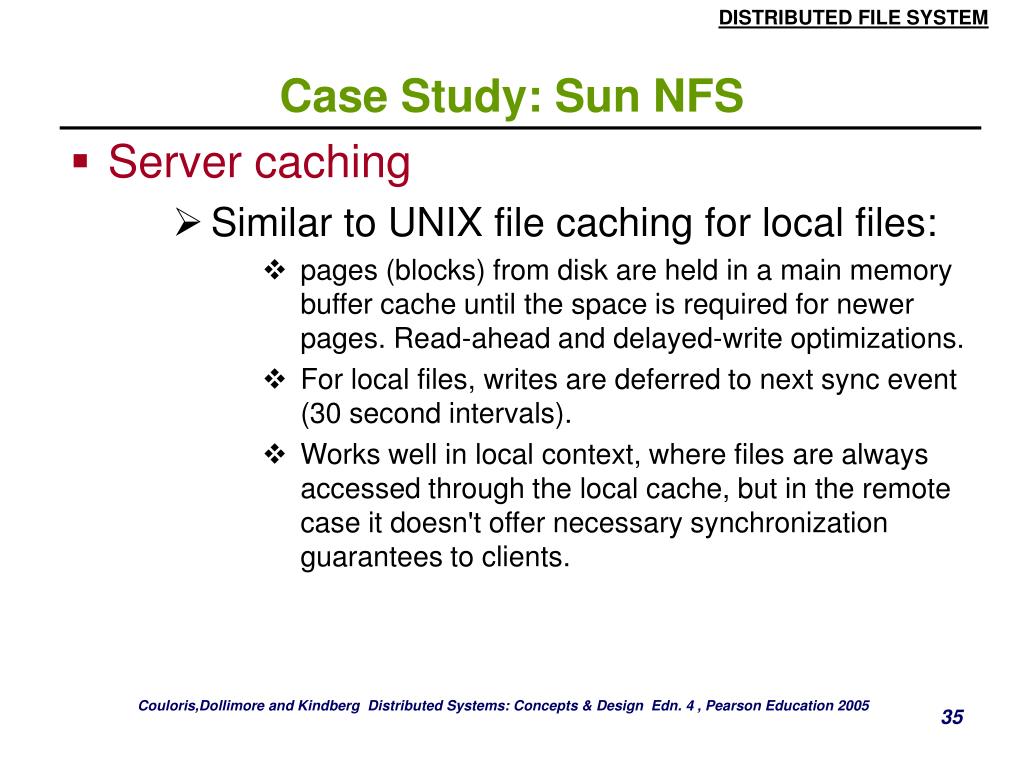Select the 'Server caching' heading
Viewport: 1024px width, 768px height.
coord(259,161)
